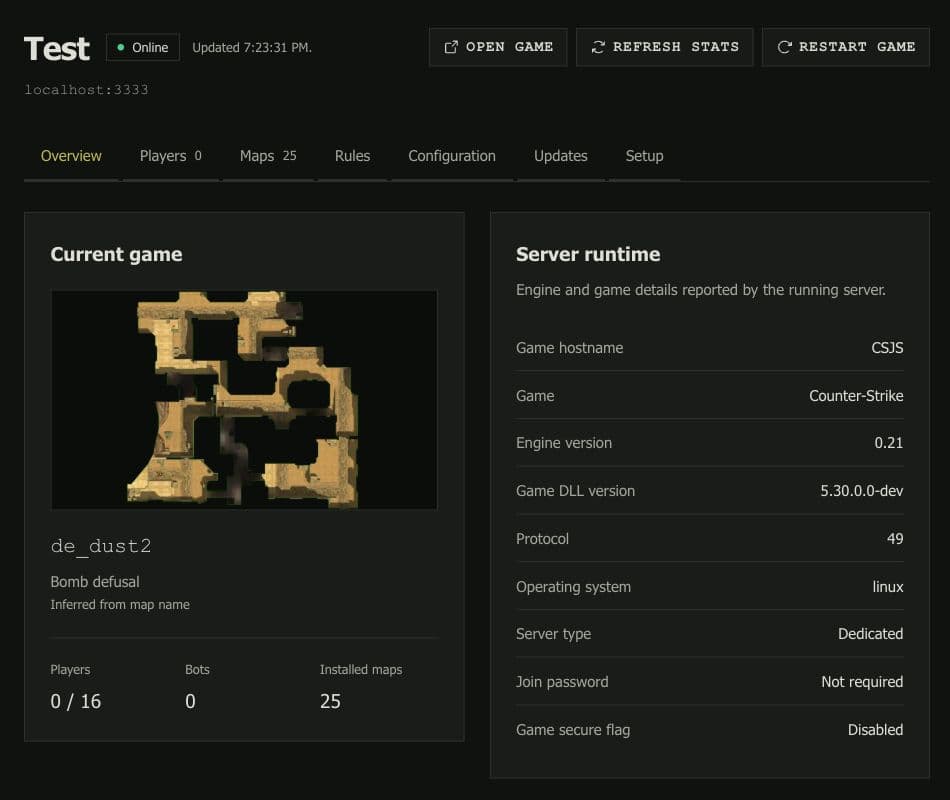
Task: Click the Join password value Not required
Action: pos(862,682)
